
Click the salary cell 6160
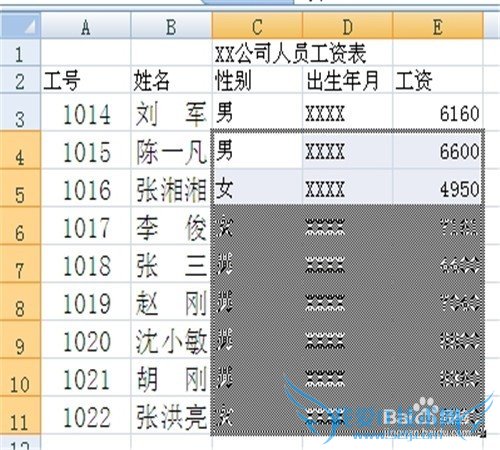pyautogui.click(x=438, y=112)
